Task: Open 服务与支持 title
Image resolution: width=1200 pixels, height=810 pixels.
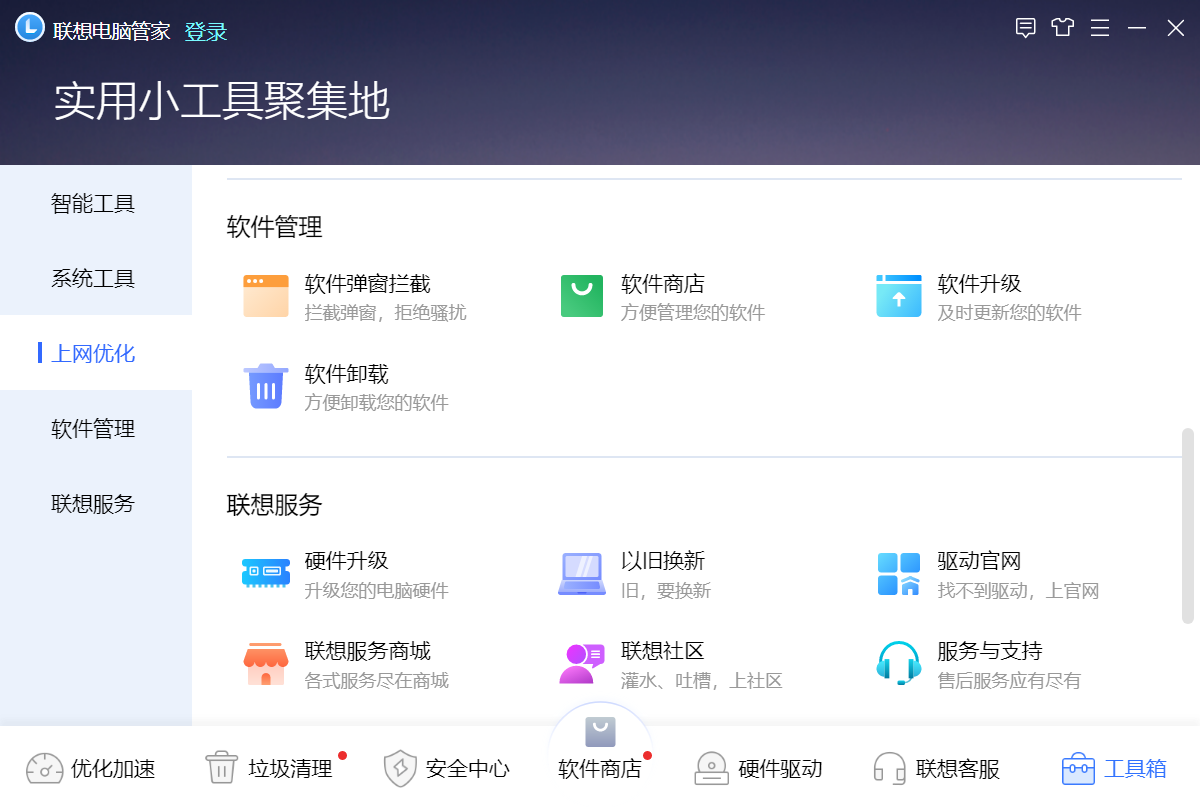Action: click(x=990, y=651)
